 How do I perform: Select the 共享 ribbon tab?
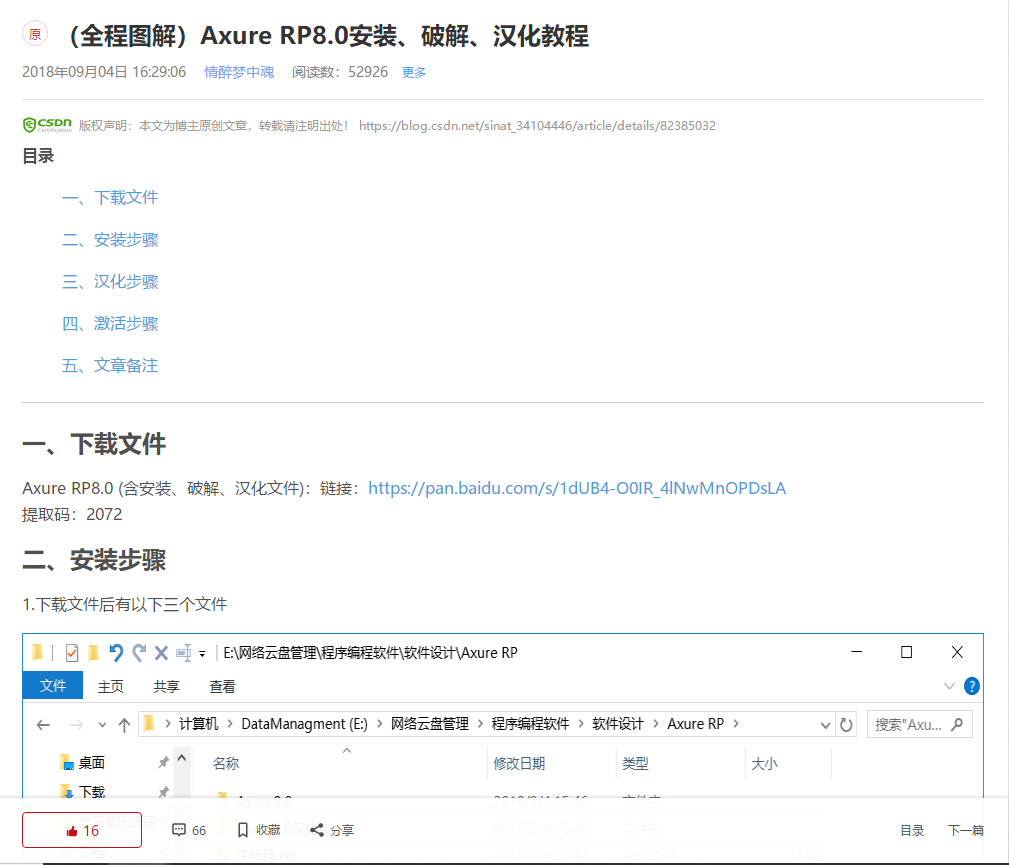point(167,686)
